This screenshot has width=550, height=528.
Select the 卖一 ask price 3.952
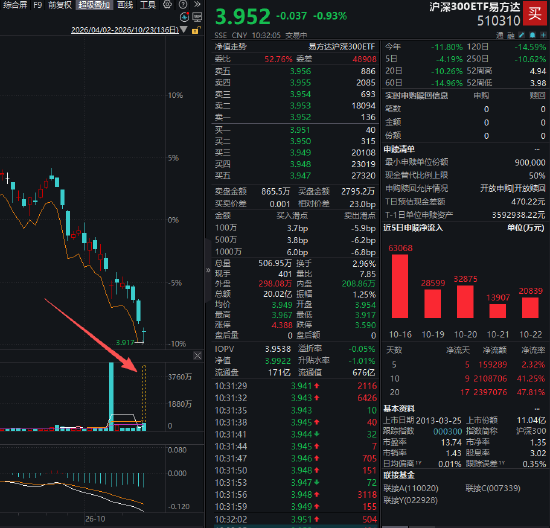(300, 117)
